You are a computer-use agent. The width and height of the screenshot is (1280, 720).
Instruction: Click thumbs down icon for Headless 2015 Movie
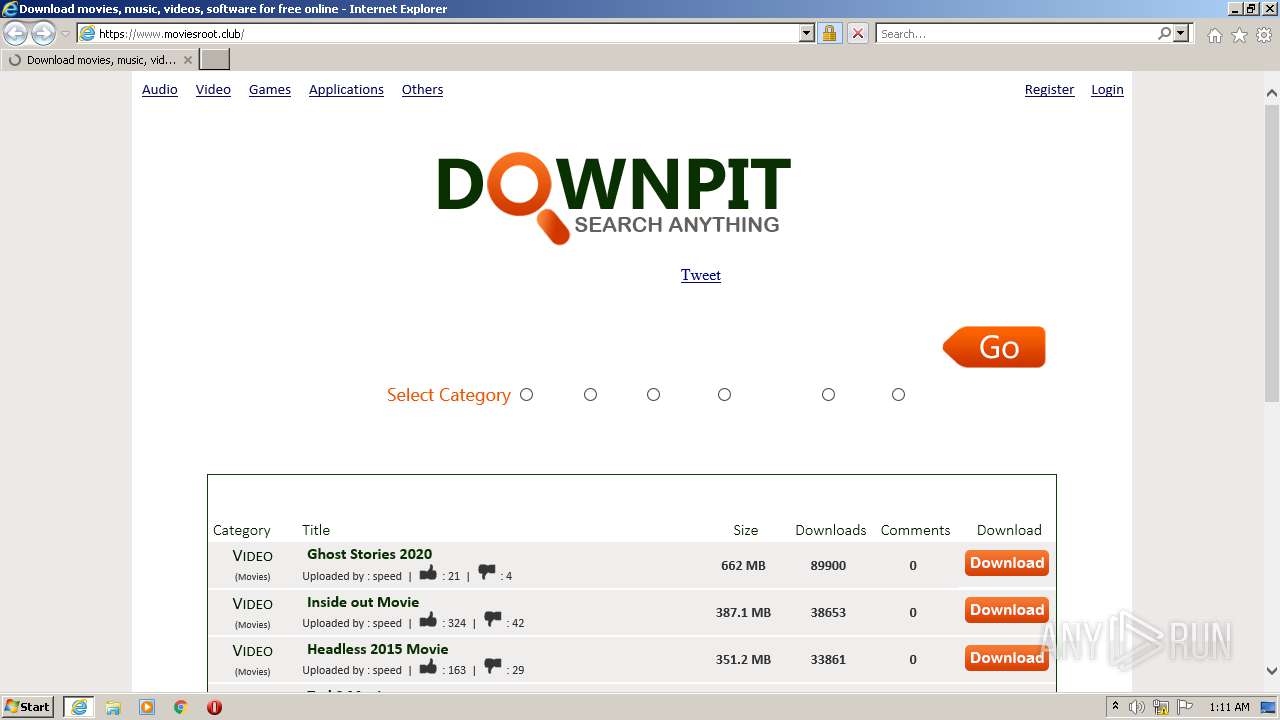tap(493, 667)
